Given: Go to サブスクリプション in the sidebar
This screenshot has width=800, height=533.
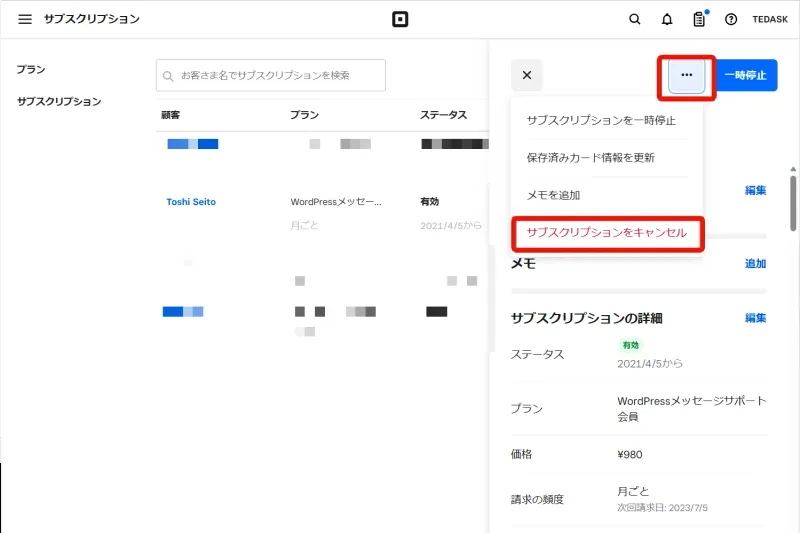Looking at the screenshot, I should point(59,101).
